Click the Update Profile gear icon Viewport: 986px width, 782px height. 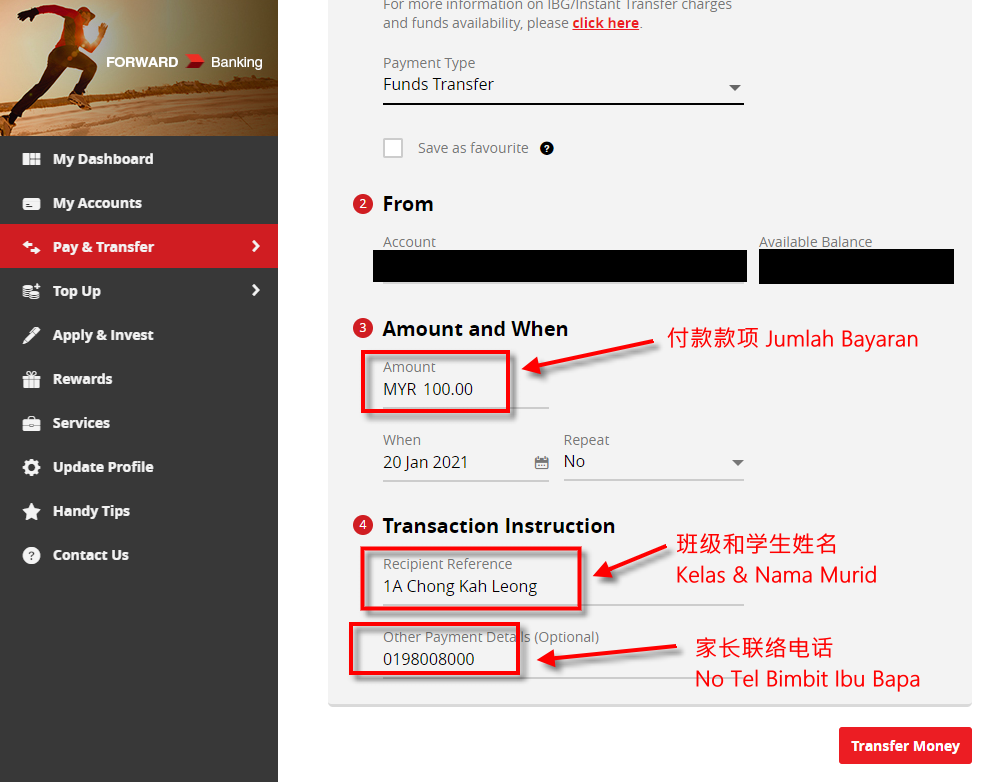[x=32, y=467]
